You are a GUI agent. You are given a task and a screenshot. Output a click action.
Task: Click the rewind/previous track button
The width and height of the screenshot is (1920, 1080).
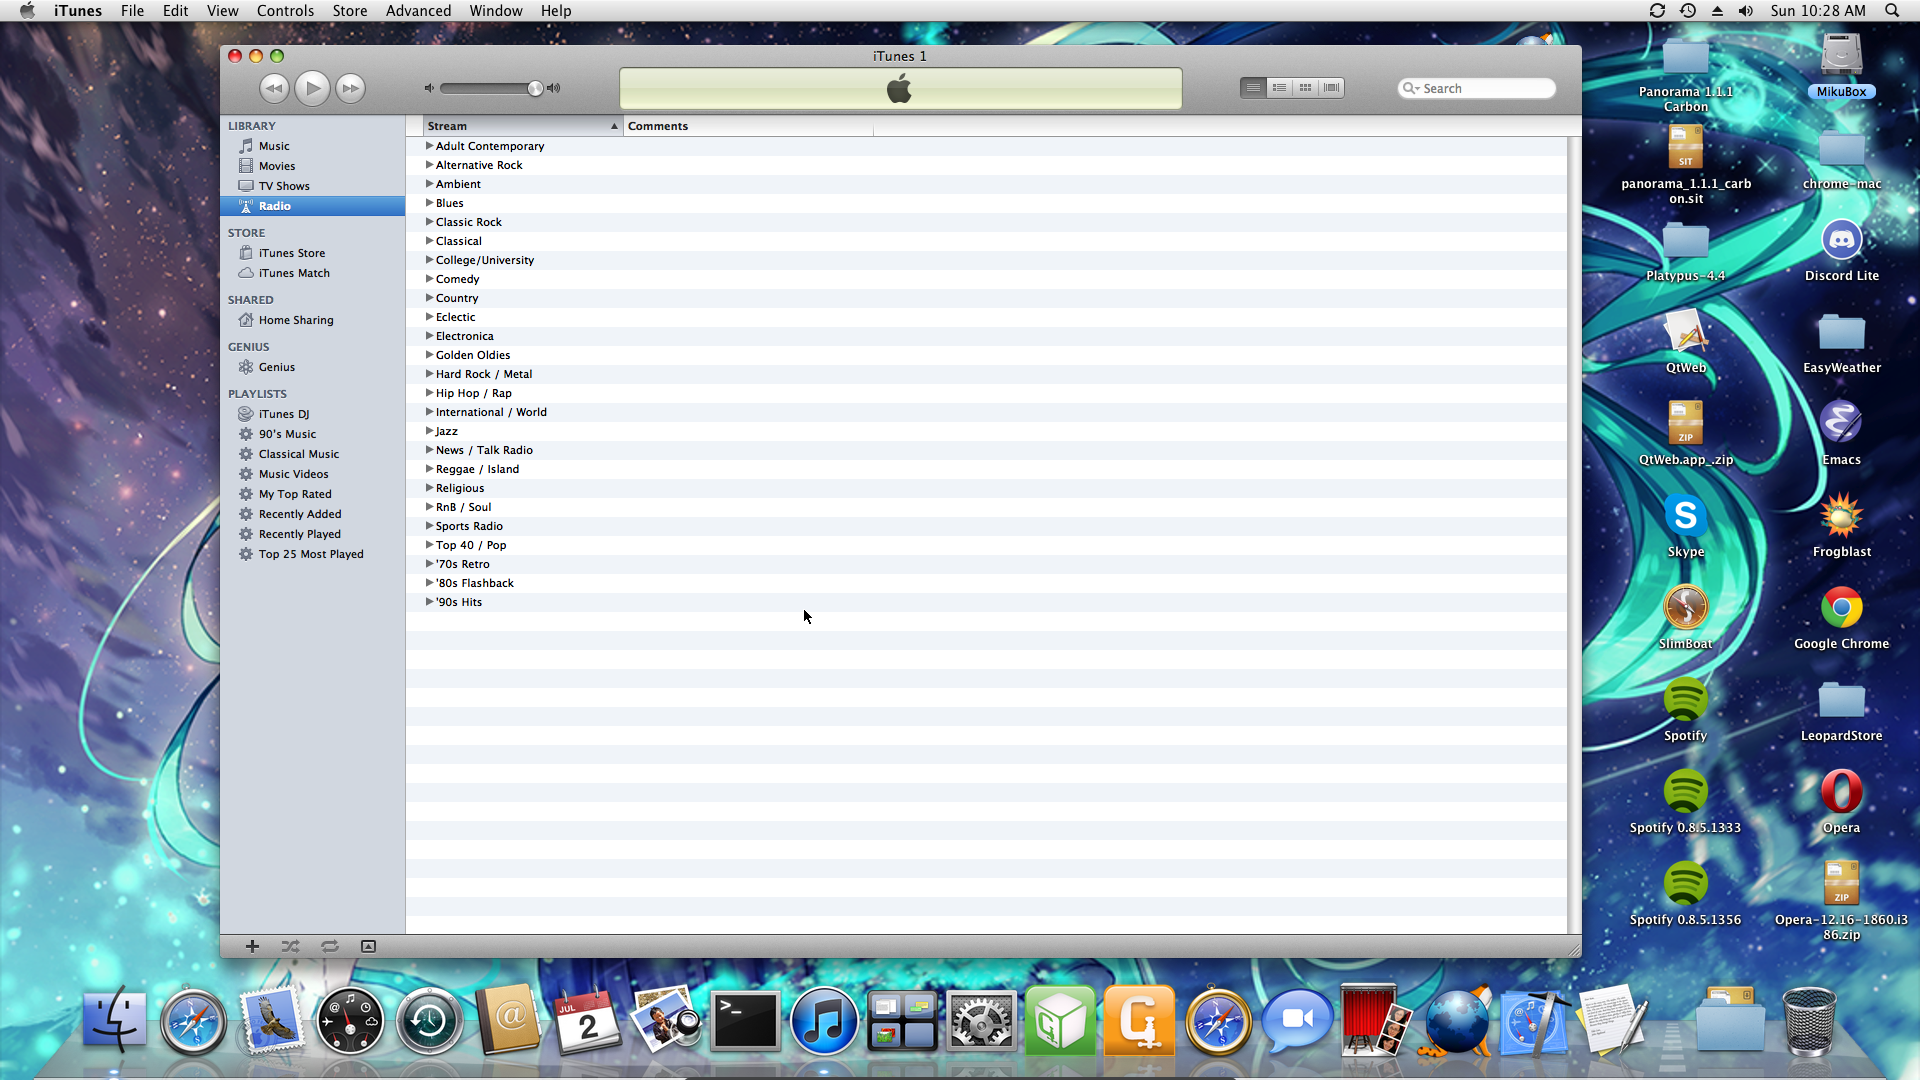[274, 88]
